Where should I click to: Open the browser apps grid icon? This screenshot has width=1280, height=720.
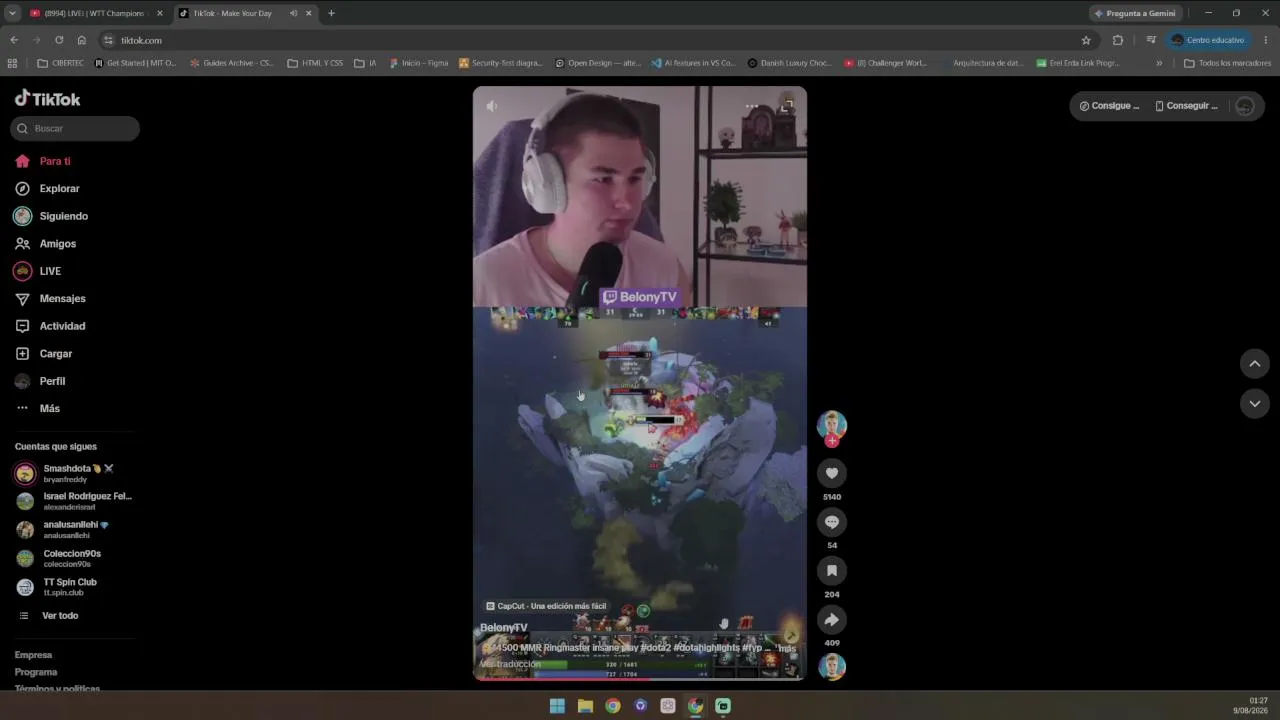click(x=12, y=63)
